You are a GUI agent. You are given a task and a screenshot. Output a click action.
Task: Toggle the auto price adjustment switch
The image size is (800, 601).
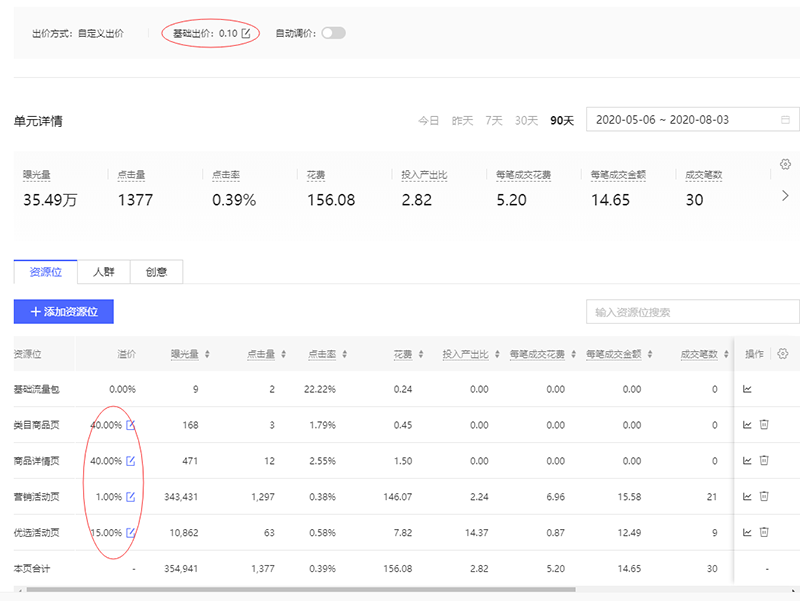(334, 33)
